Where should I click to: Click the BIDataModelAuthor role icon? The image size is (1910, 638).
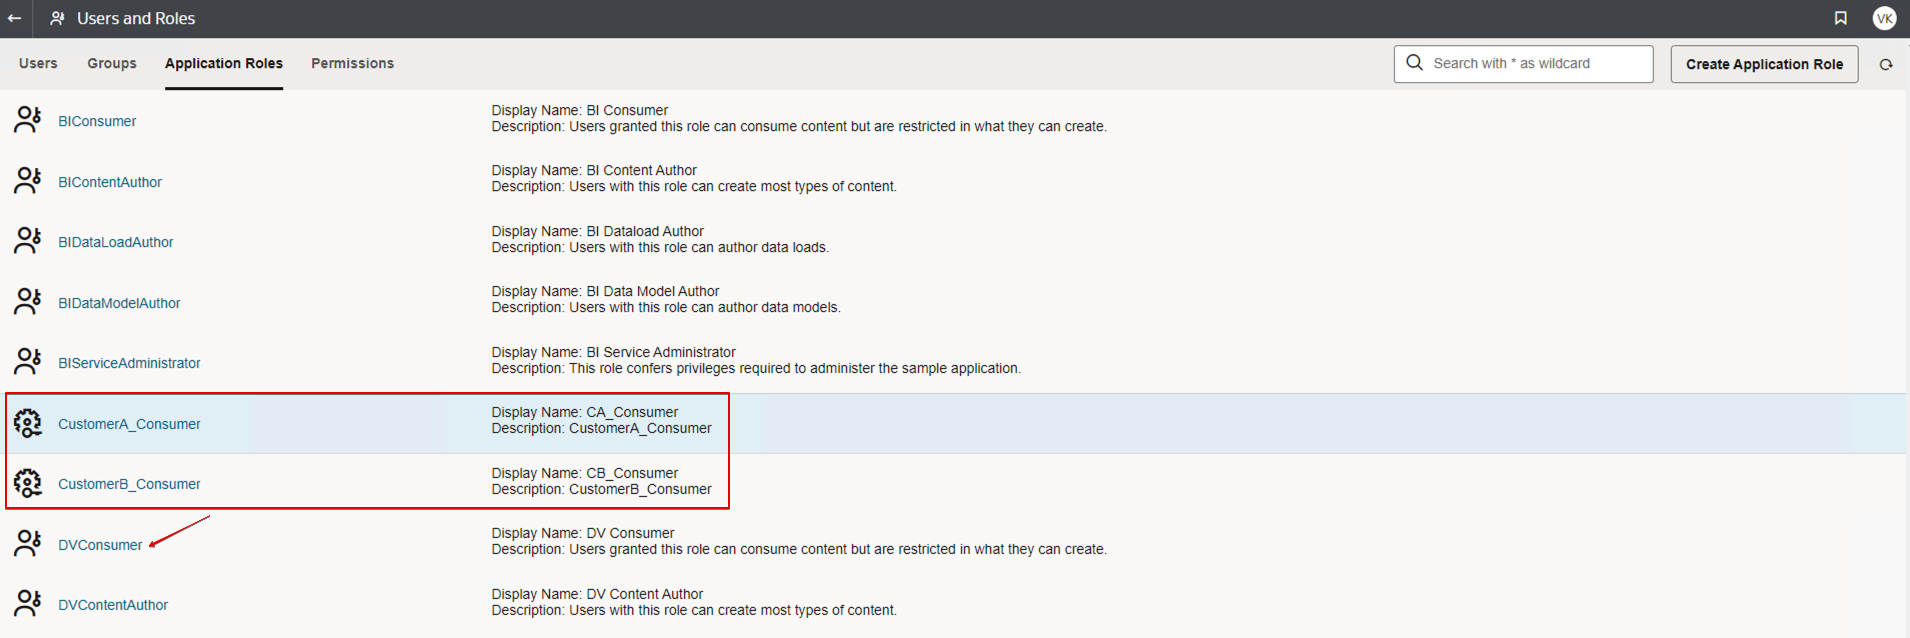pyautogui.click(x=28, y=302)
